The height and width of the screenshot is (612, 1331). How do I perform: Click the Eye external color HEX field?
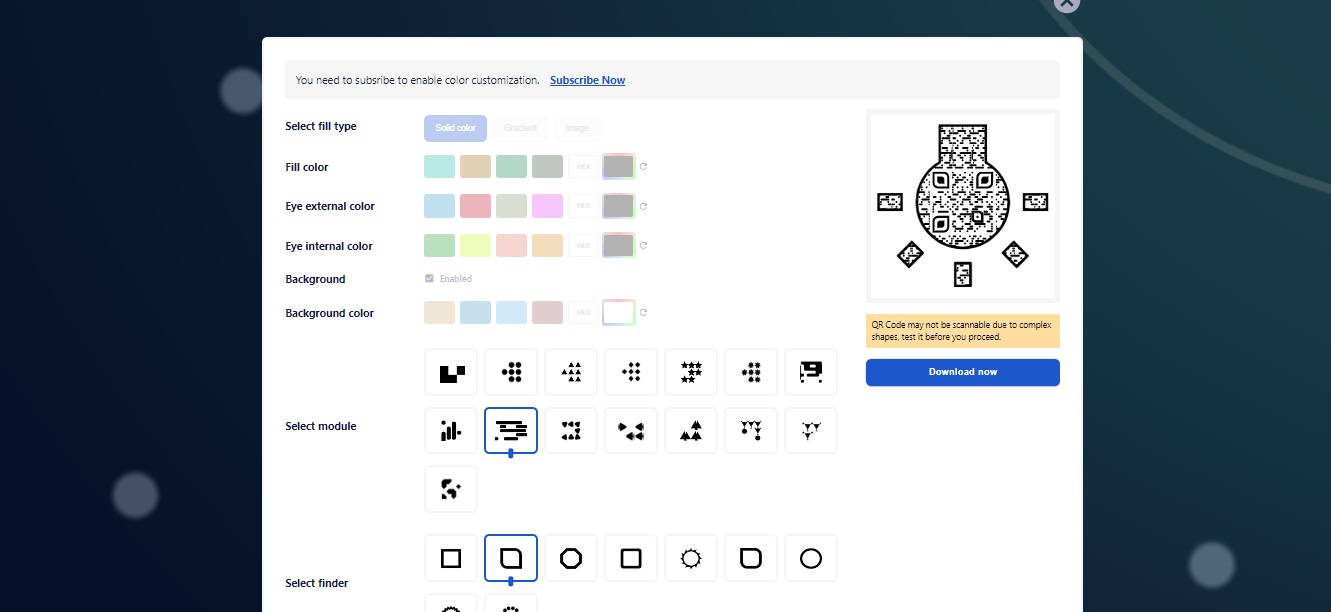[x=583, y=206]
